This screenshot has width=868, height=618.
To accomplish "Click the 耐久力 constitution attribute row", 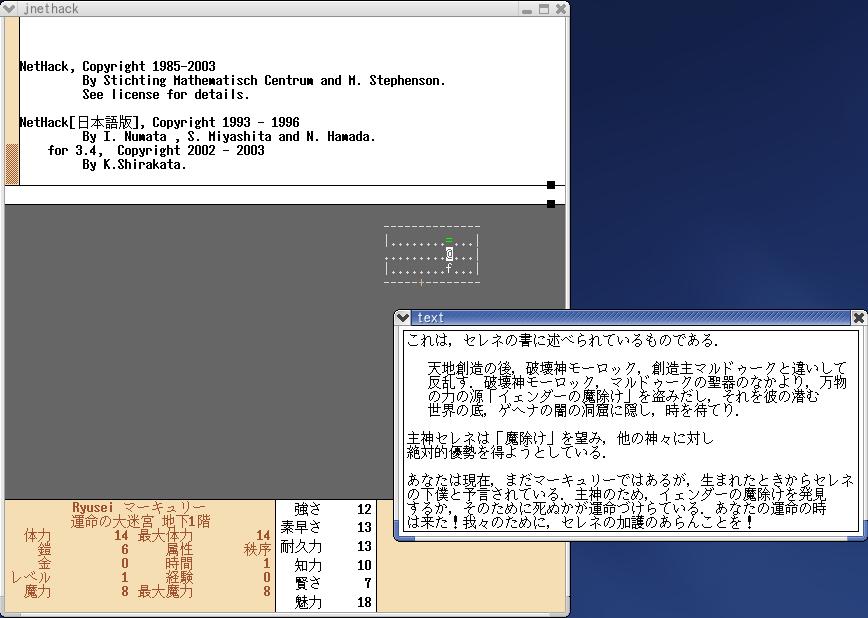I will [326, 547].
